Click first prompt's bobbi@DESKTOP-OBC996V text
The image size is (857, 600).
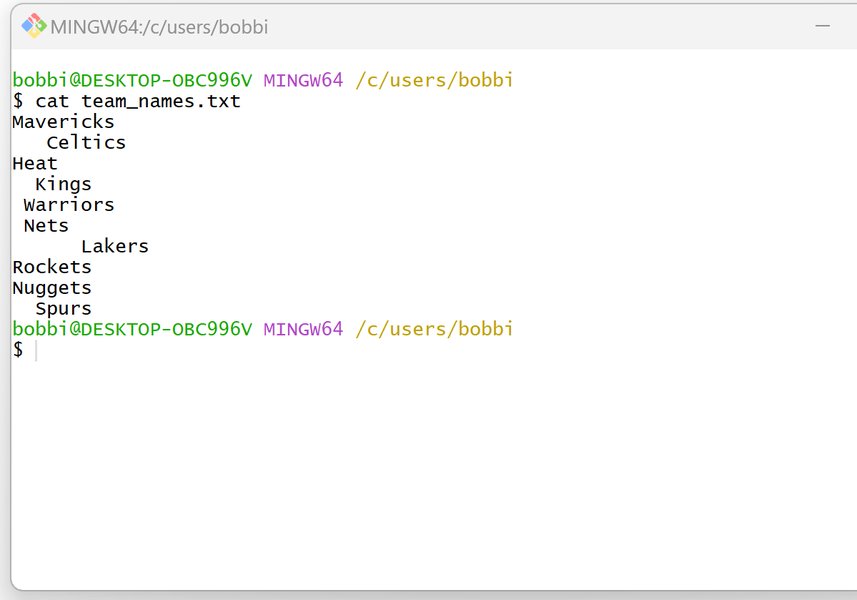pos(132,80)
